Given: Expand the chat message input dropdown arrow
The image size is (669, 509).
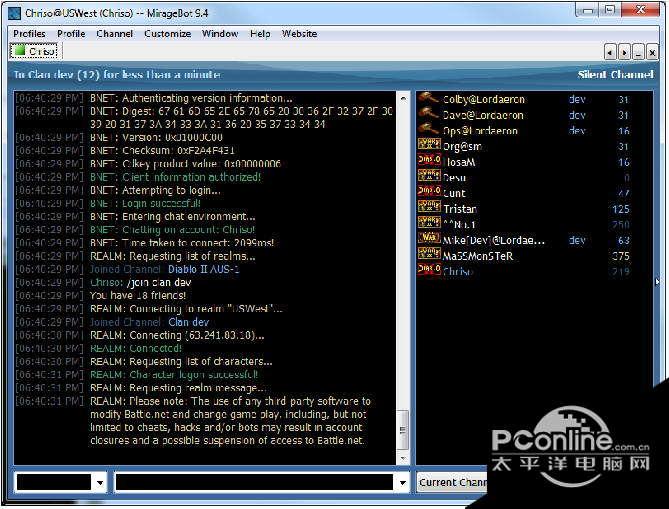Looking at the screenshot, I should click(x=402, y=483).
